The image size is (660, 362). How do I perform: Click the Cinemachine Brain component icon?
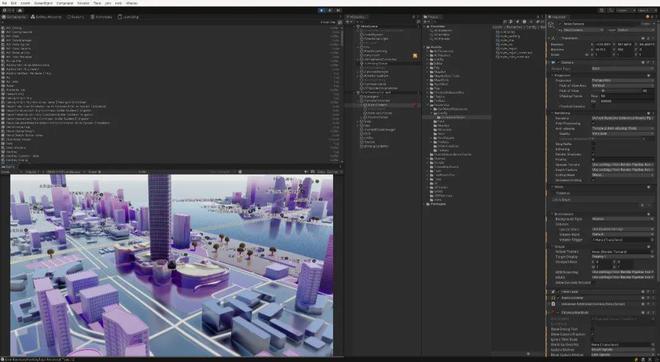point(554,312)
